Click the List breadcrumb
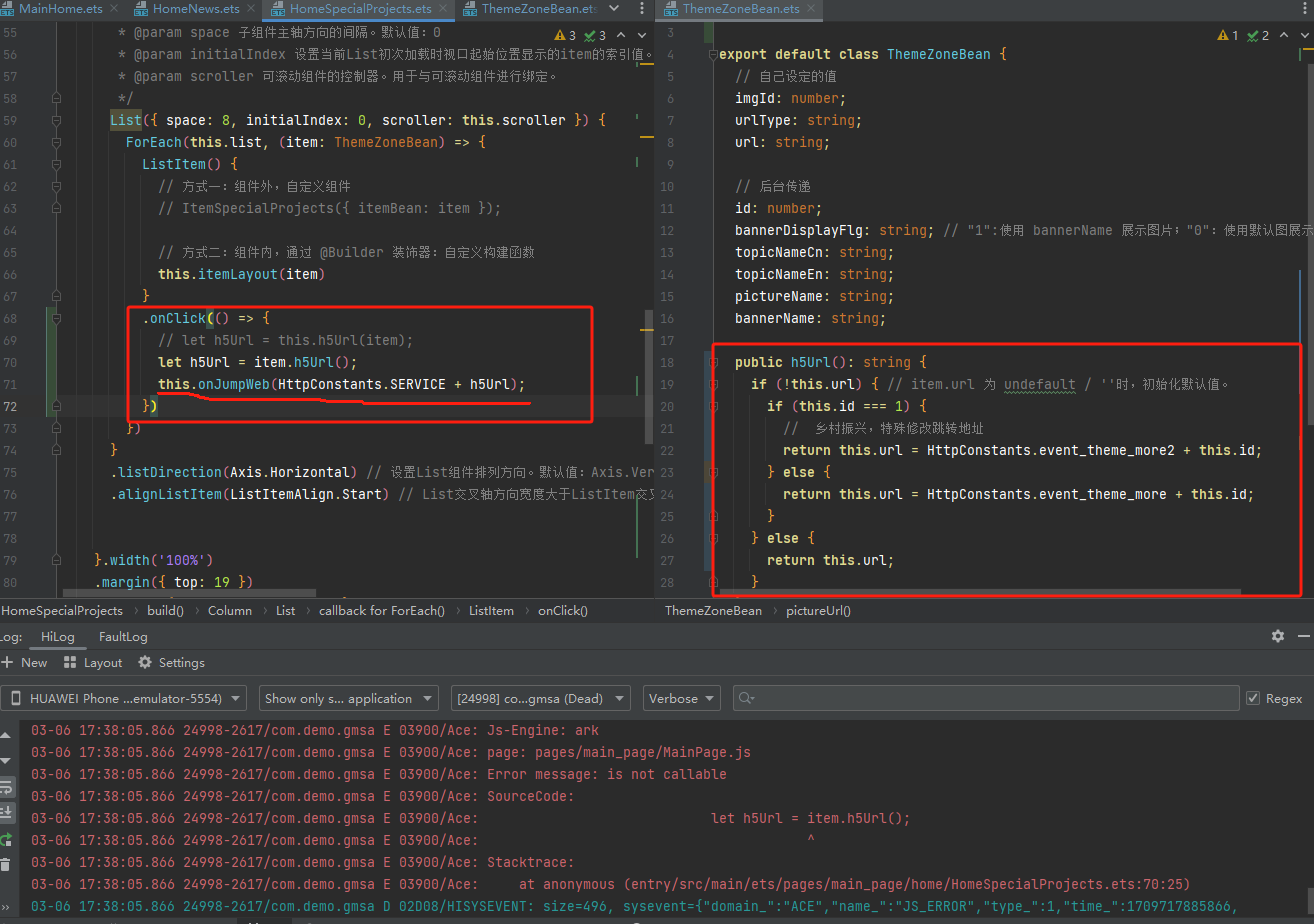The height and width of the screenshot is (924, 1314). (286, 610)
